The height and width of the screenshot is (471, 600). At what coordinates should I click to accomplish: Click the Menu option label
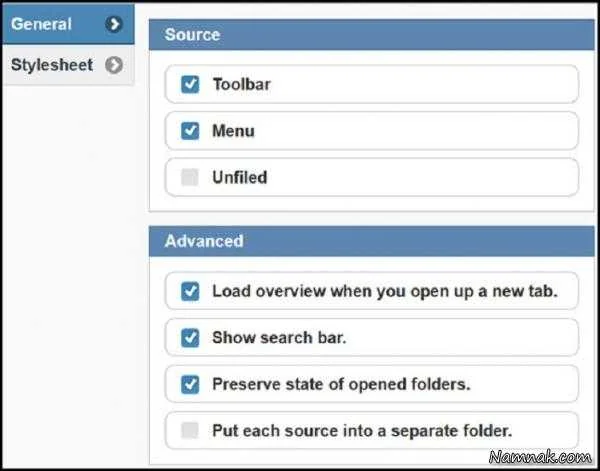(x=233, y=131)
